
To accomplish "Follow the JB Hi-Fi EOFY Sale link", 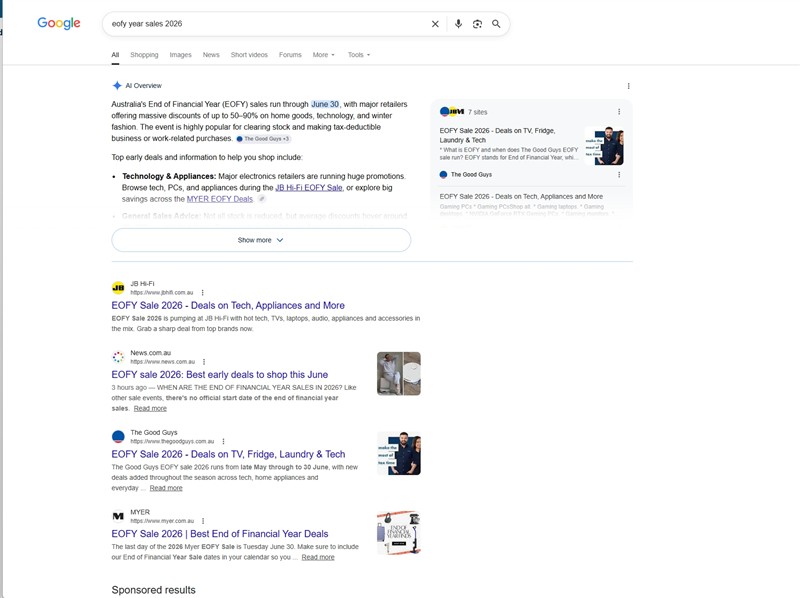I will [309, 188].
